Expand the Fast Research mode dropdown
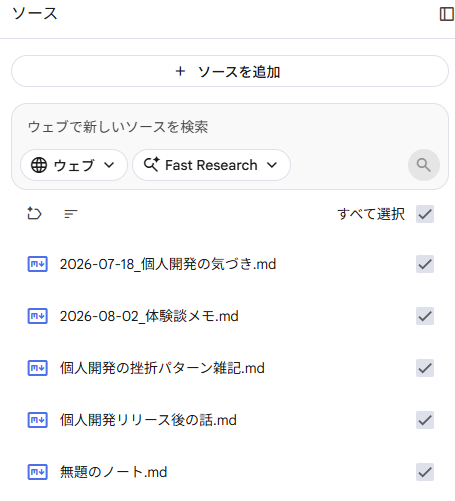The image size is (455, 501). 211,165
